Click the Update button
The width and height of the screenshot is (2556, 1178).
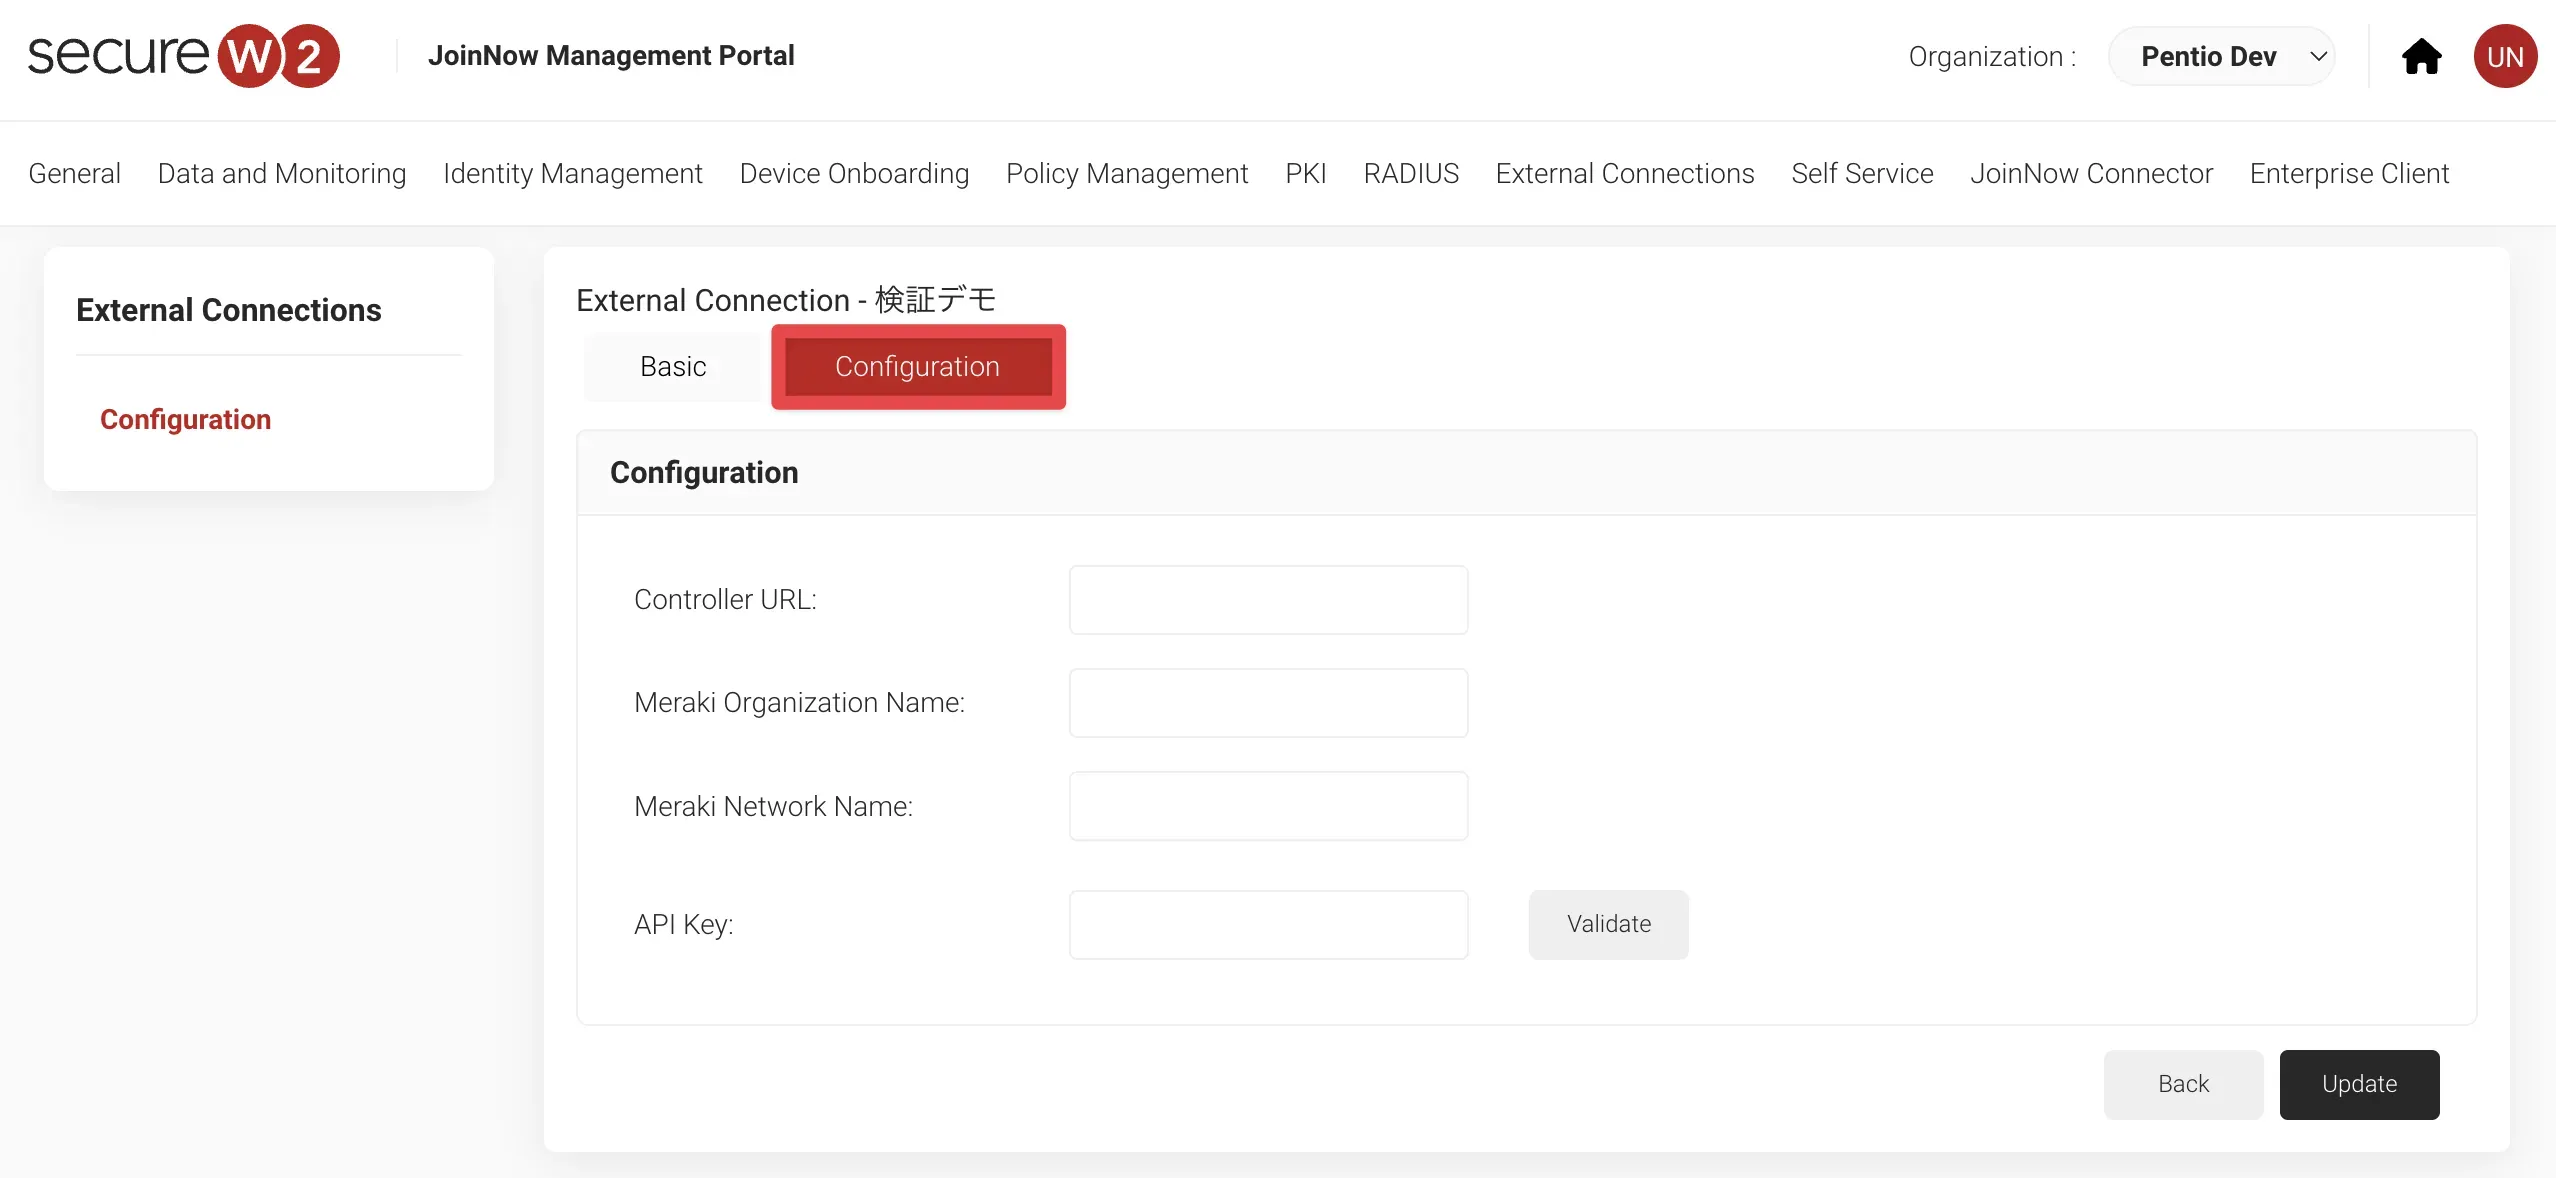click(2358, 1084)
